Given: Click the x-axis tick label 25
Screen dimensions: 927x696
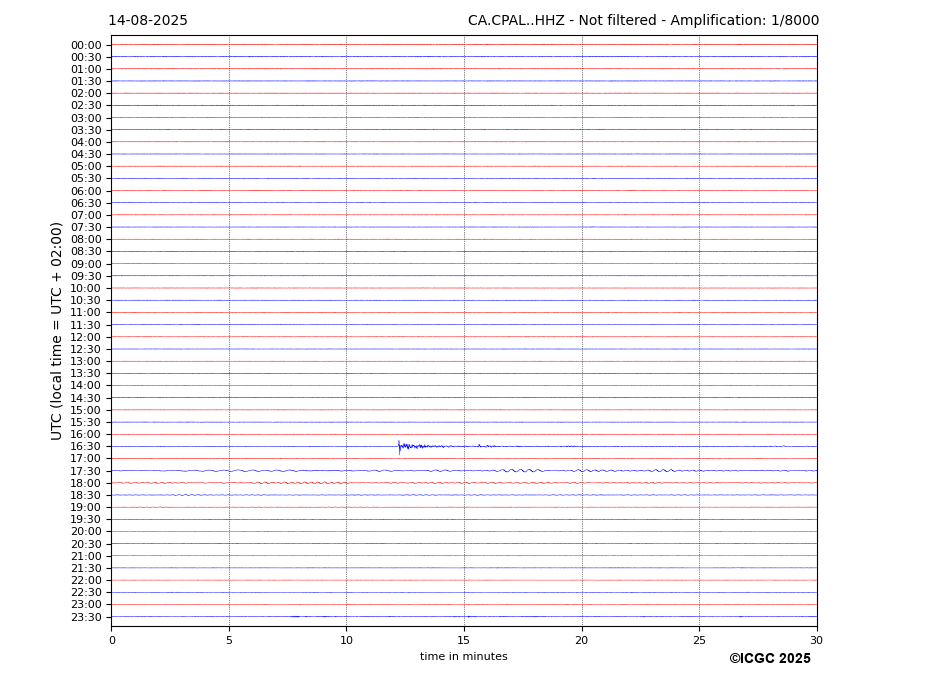Looking at the screenshot, I should click(x=699, y=641).
